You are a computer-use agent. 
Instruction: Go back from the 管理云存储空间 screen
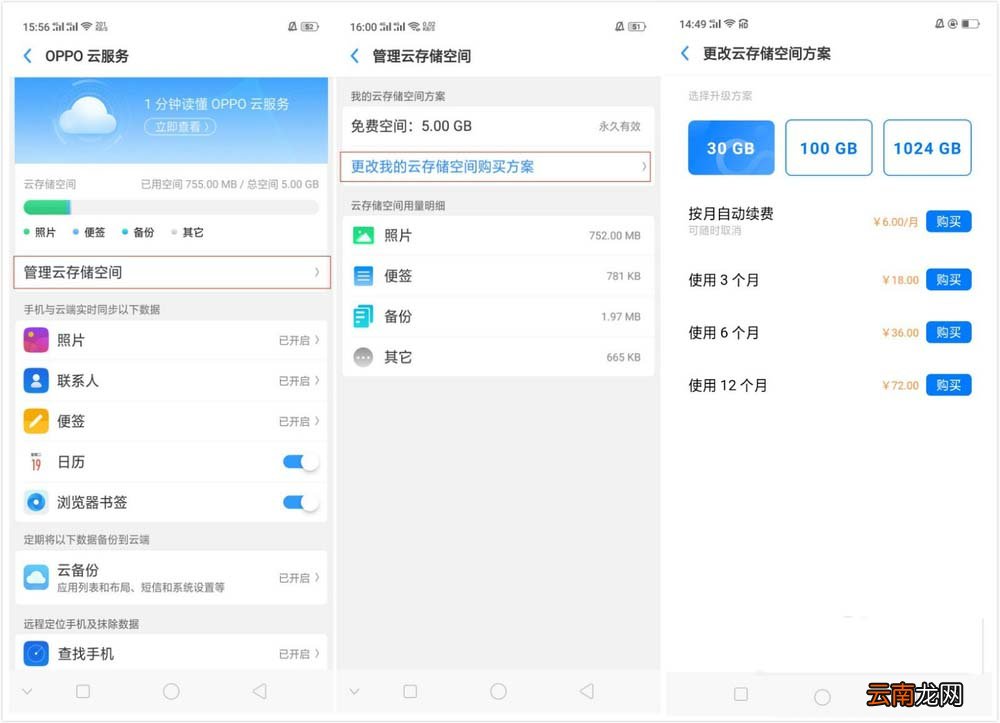tap(355, 56)
